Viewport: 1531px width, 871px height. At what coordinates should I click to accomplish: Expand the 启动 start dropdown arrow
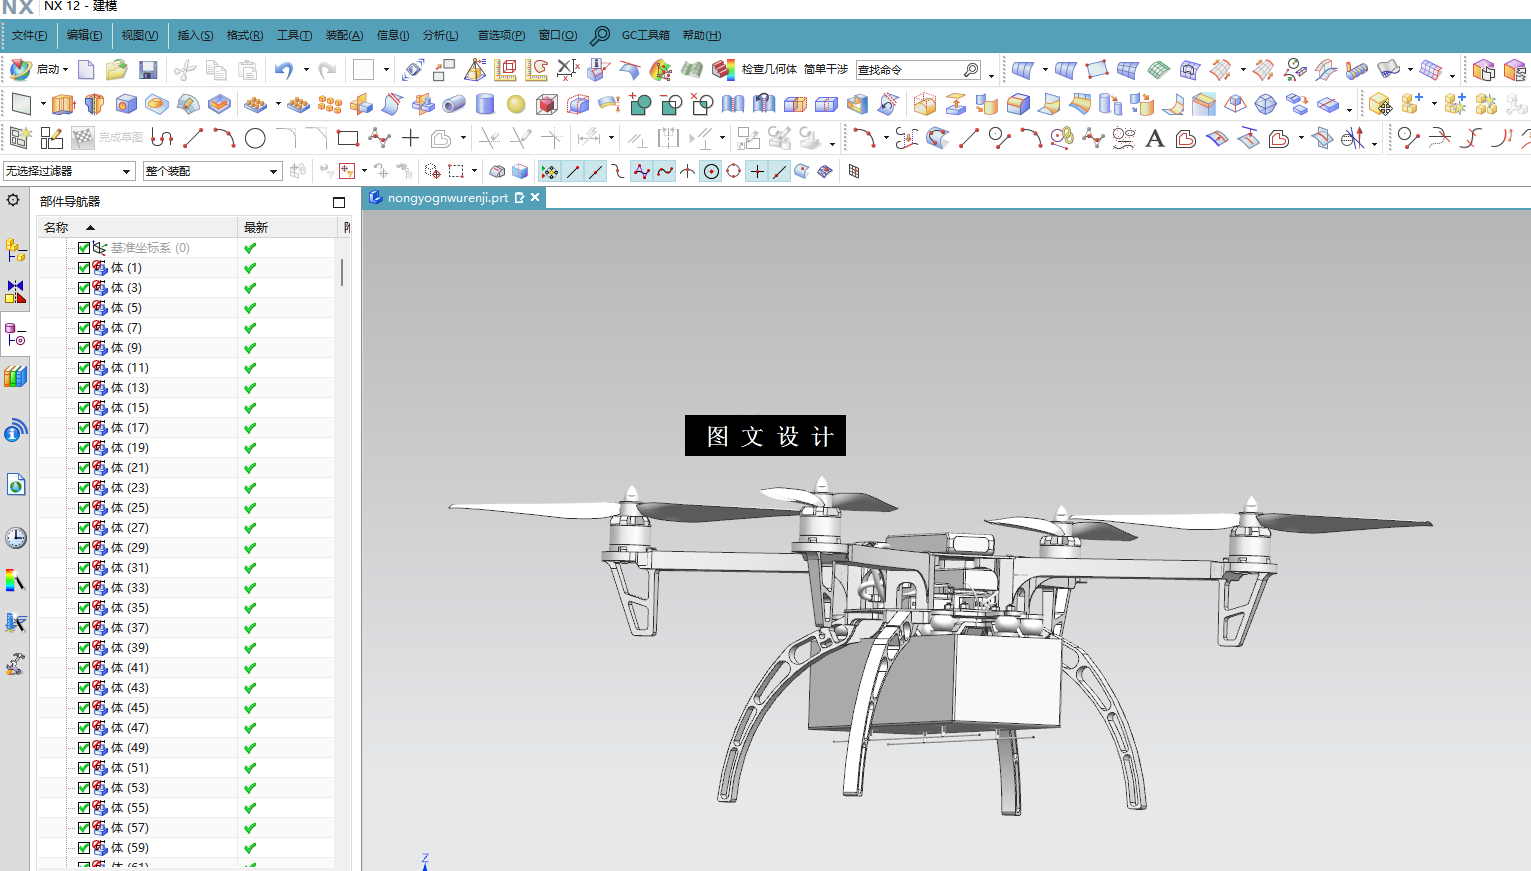[65, 70]
